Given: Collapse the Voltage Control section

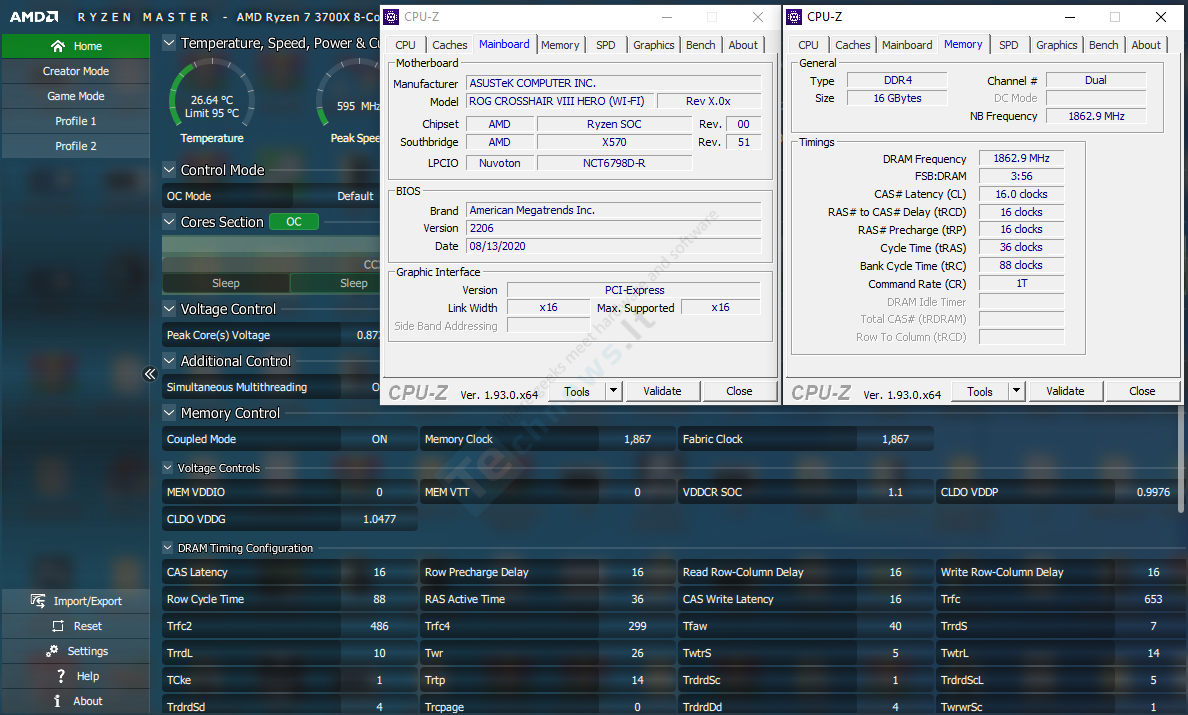Looking at the screenshot, I should (169, 308).
